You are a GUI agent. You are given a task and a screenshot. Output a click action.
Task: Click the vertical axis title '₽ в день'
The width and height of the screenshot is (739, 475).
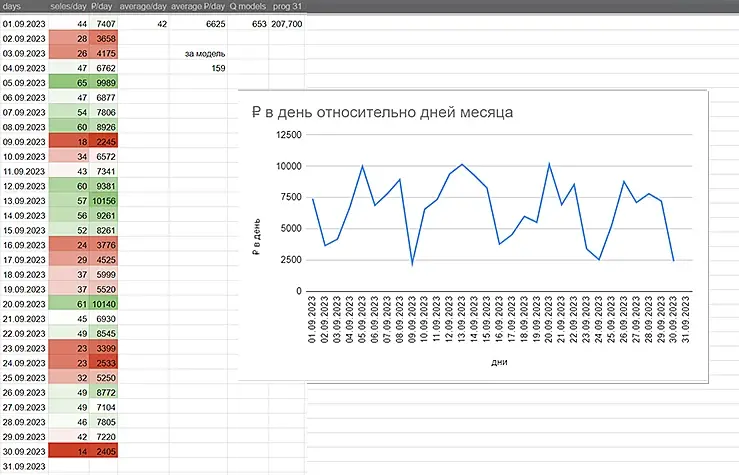(x=256, y=237)
